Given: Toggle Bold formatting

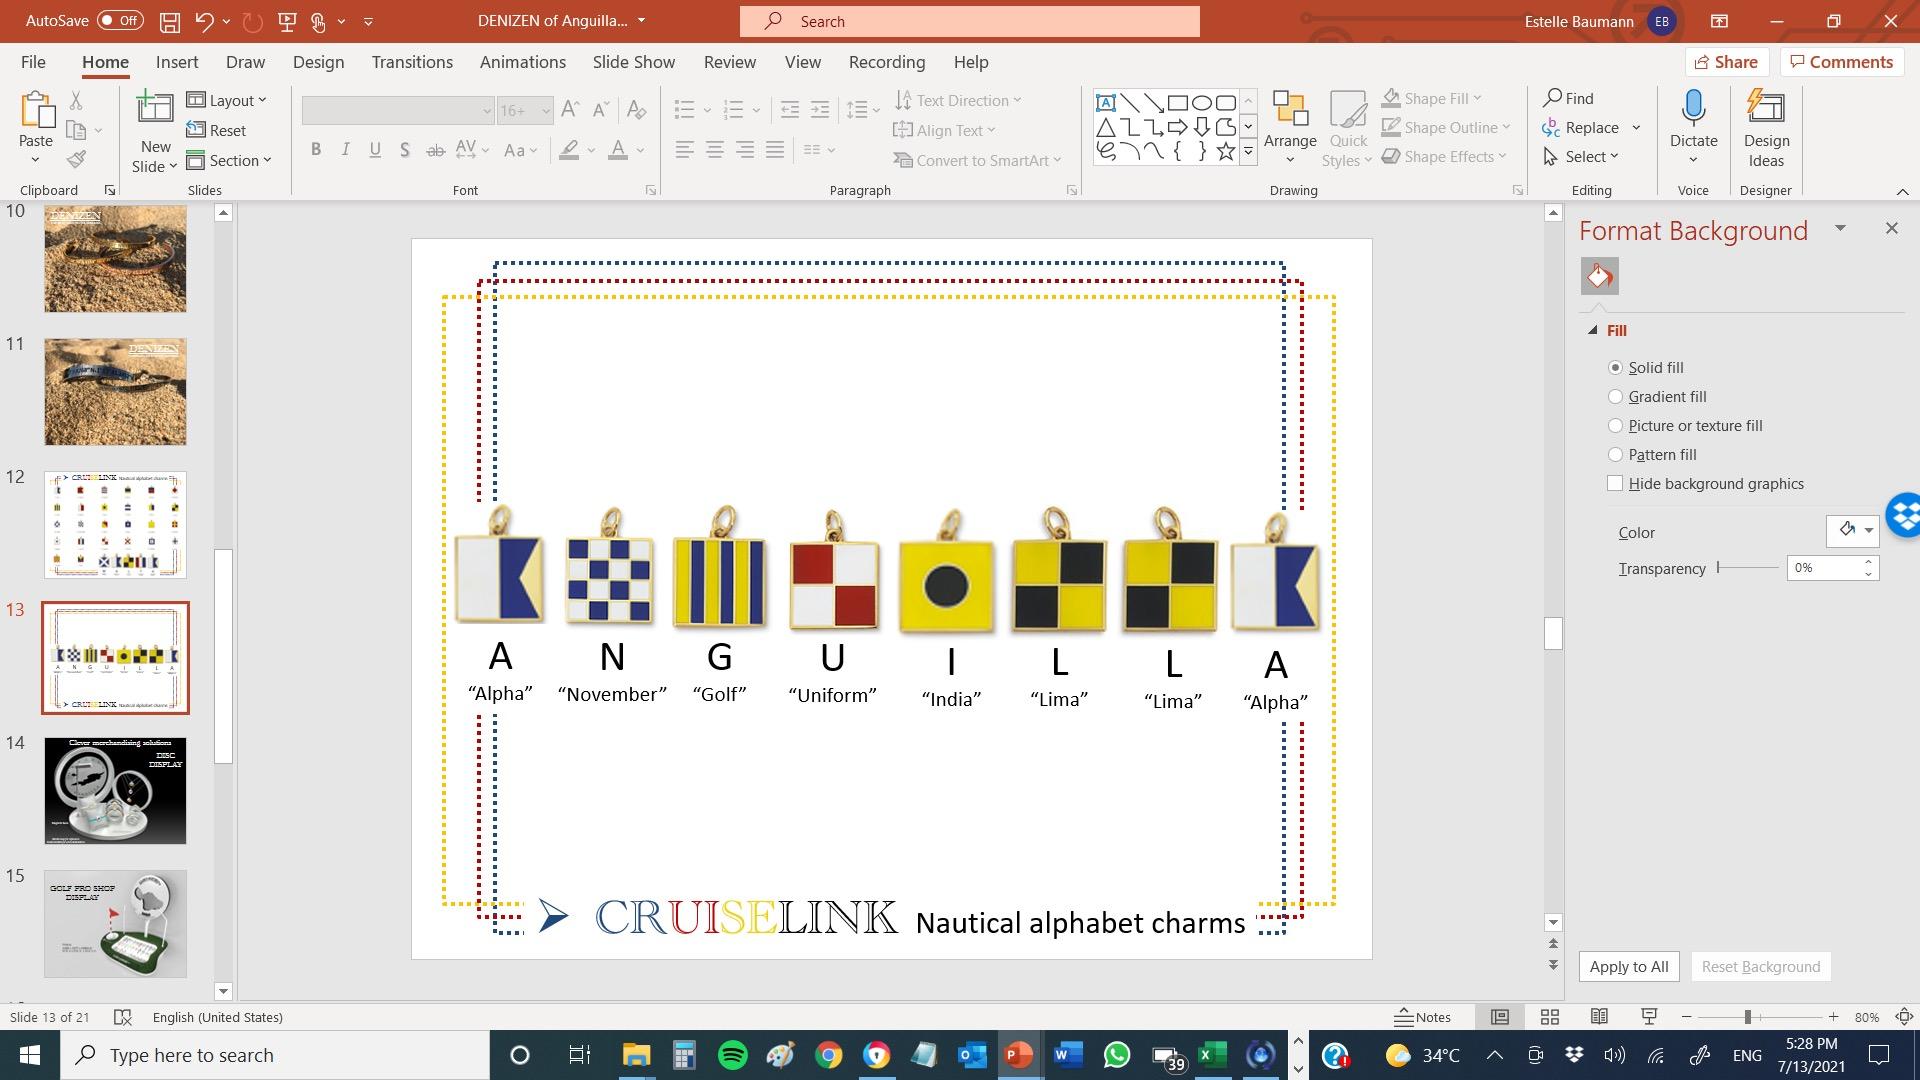Looking at the screenshot, I should point(316,150).
